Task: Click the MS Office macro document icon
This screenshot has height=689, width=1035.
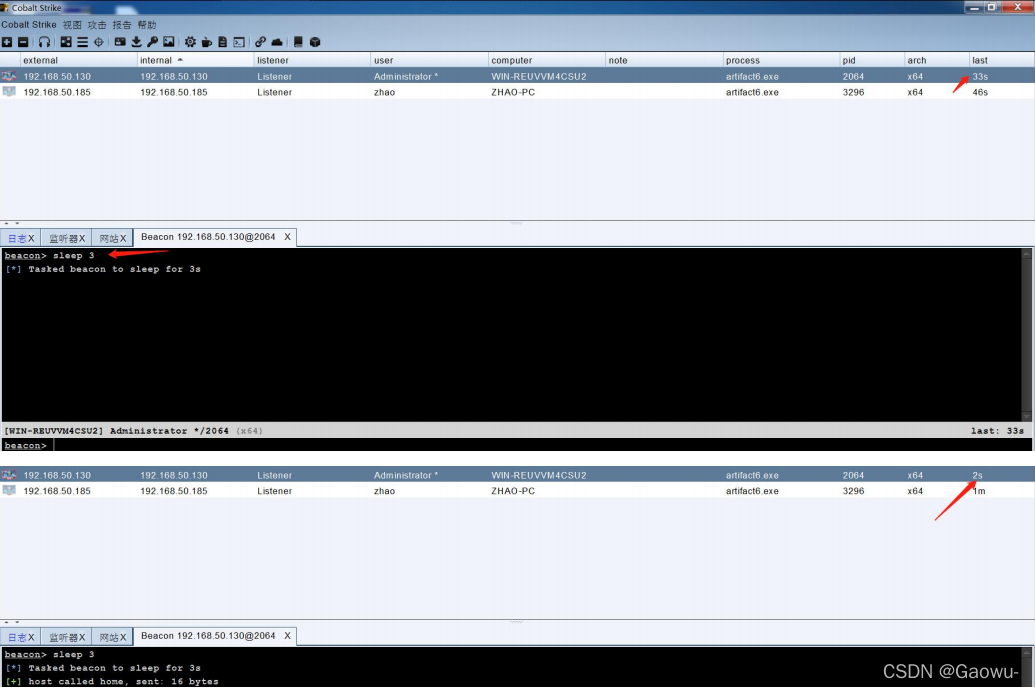Action: [222, 42]
